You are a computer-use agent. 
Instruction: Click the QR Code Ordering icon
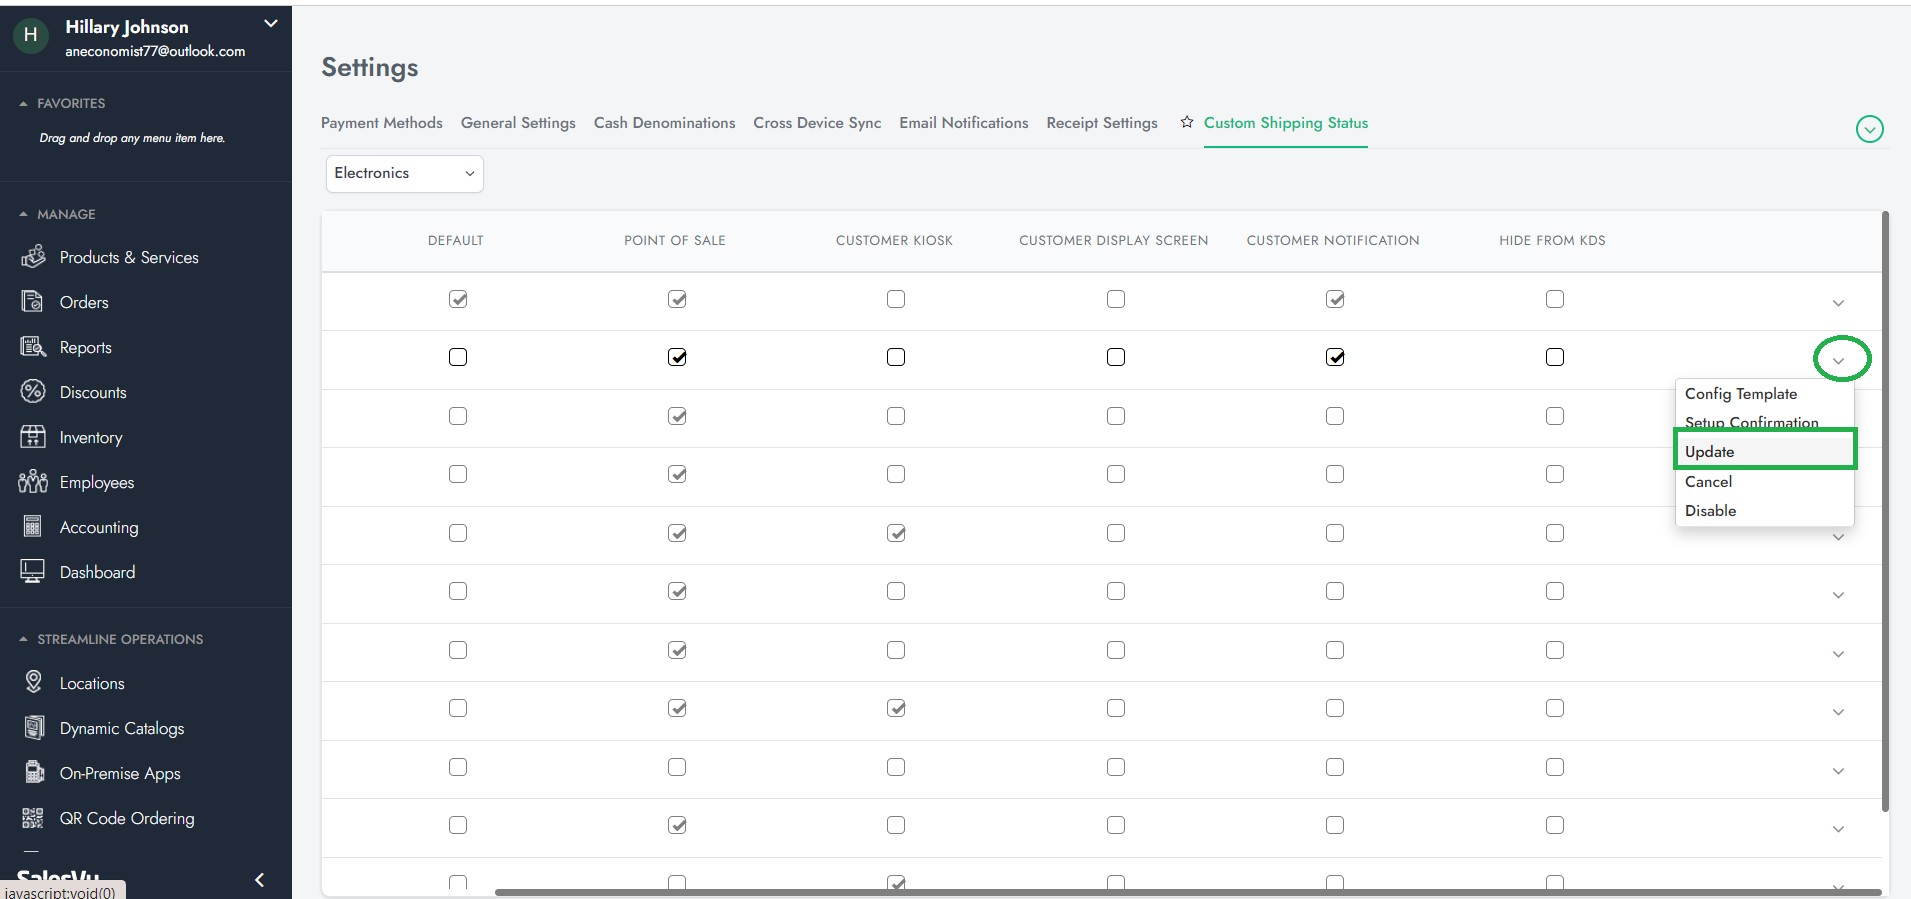(x=33, y=818)
